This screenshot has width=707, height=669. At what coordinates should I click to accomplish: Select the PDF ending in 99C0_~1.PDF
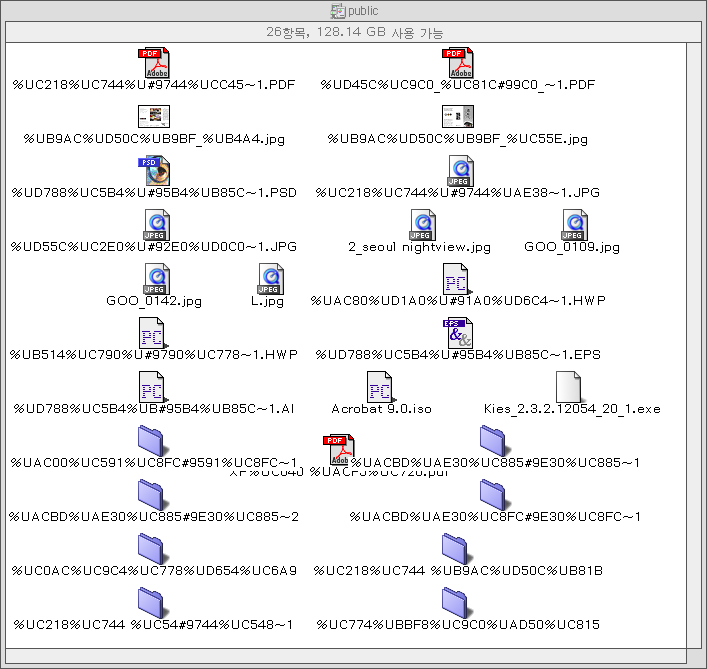458,63
